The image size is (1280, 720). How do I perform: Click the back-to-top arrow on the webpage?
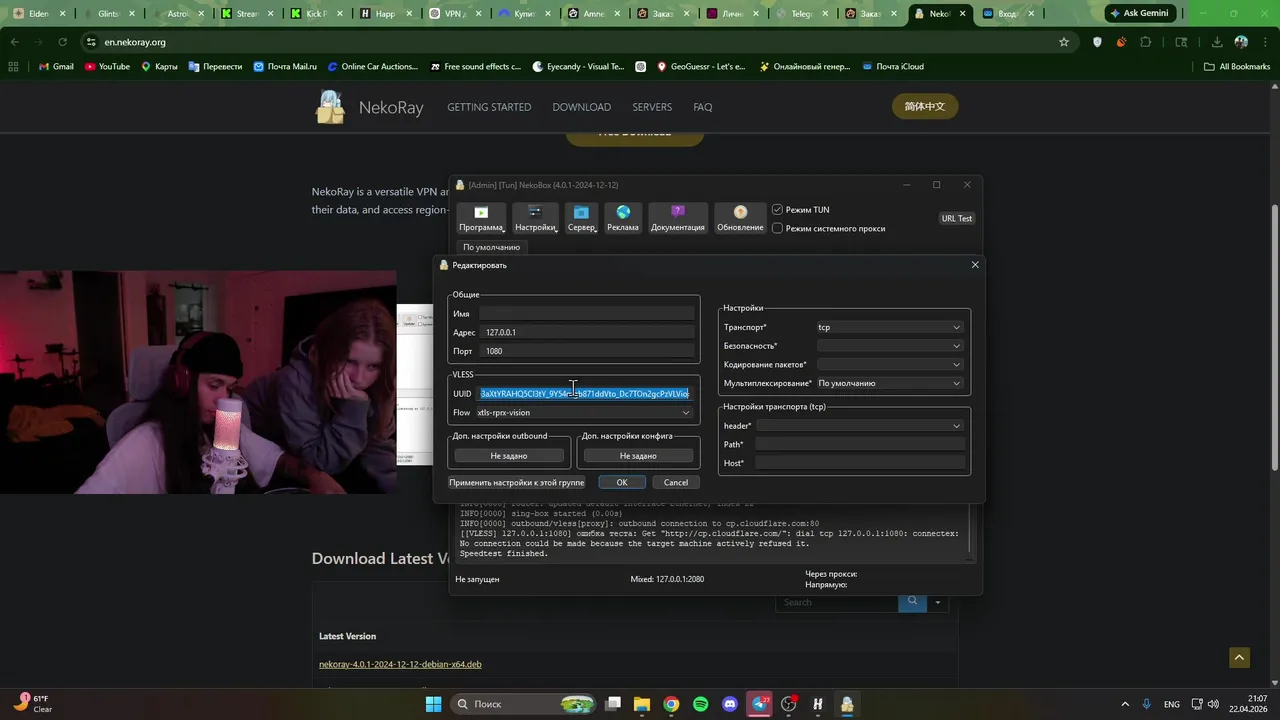click(1240, 657)
